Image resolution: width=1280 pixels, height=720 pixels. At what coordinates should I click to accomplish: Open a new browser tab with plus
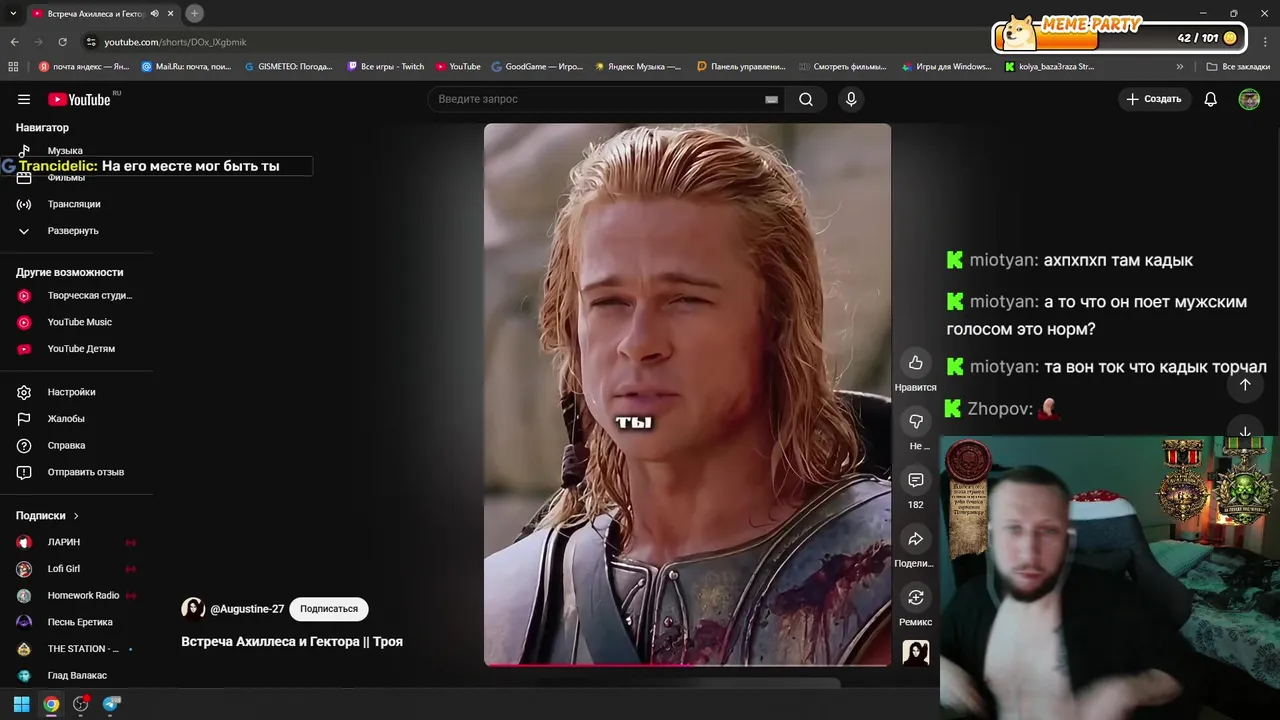(x=194, y=13)
